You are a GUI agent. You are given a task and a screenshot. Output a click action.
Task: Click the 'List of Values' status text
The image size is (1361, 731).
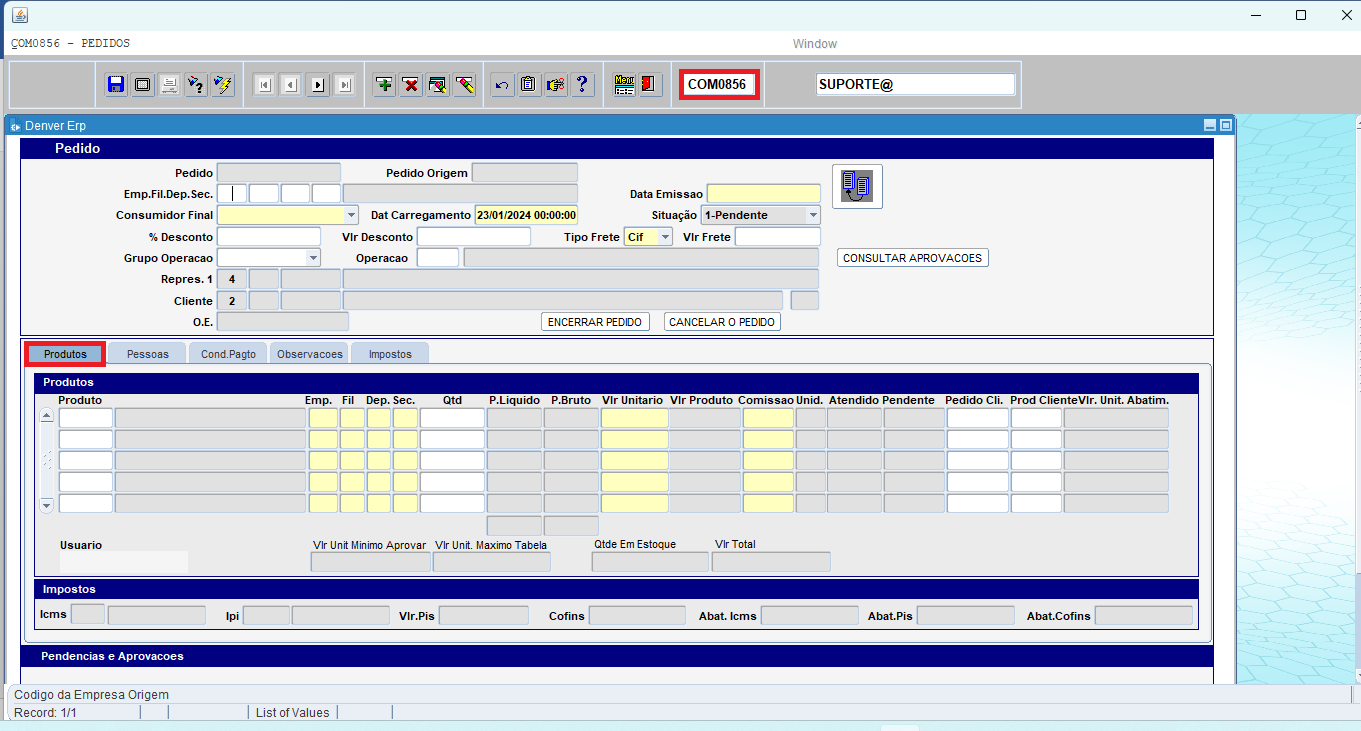coord(292,713)
